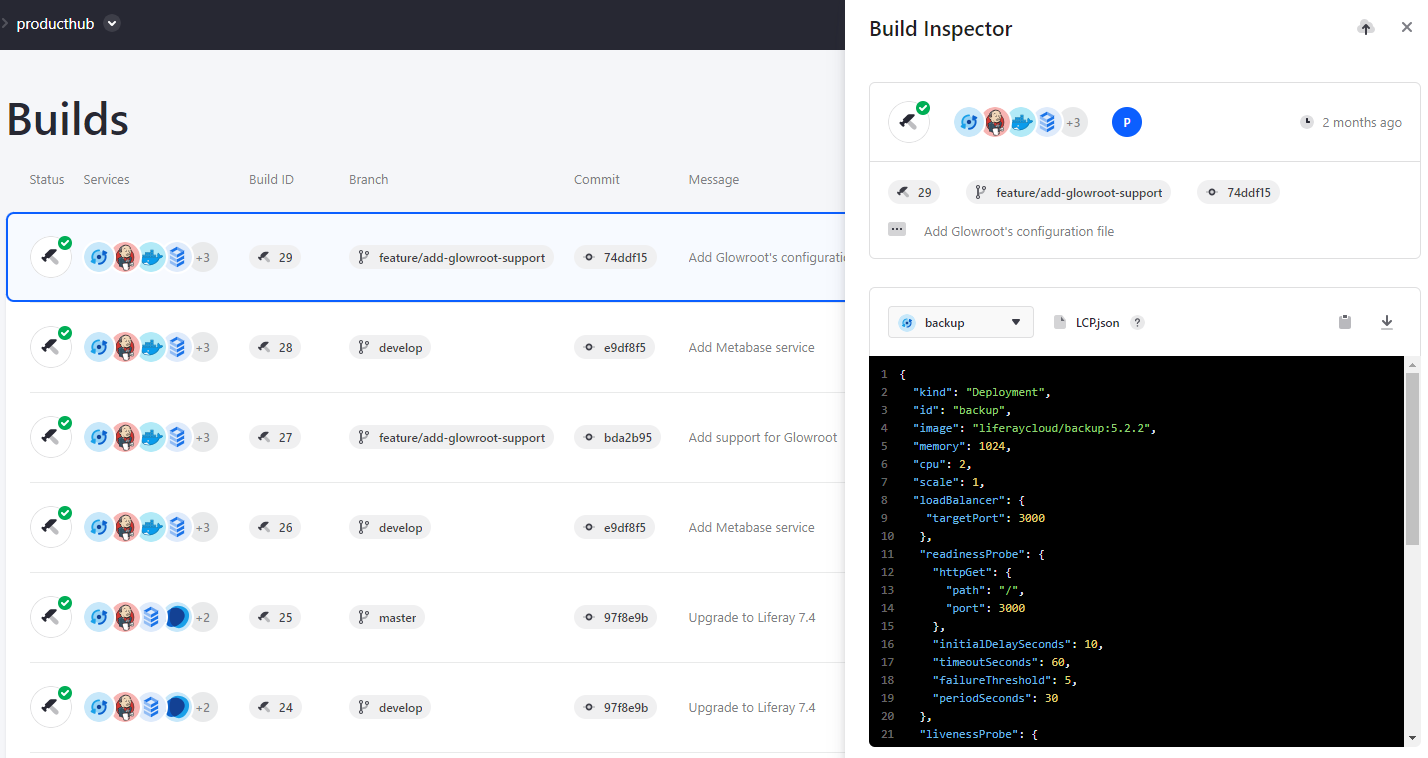Click the code viewer vertical scrollbar

pyautogui.click(x=1412, y=460)
